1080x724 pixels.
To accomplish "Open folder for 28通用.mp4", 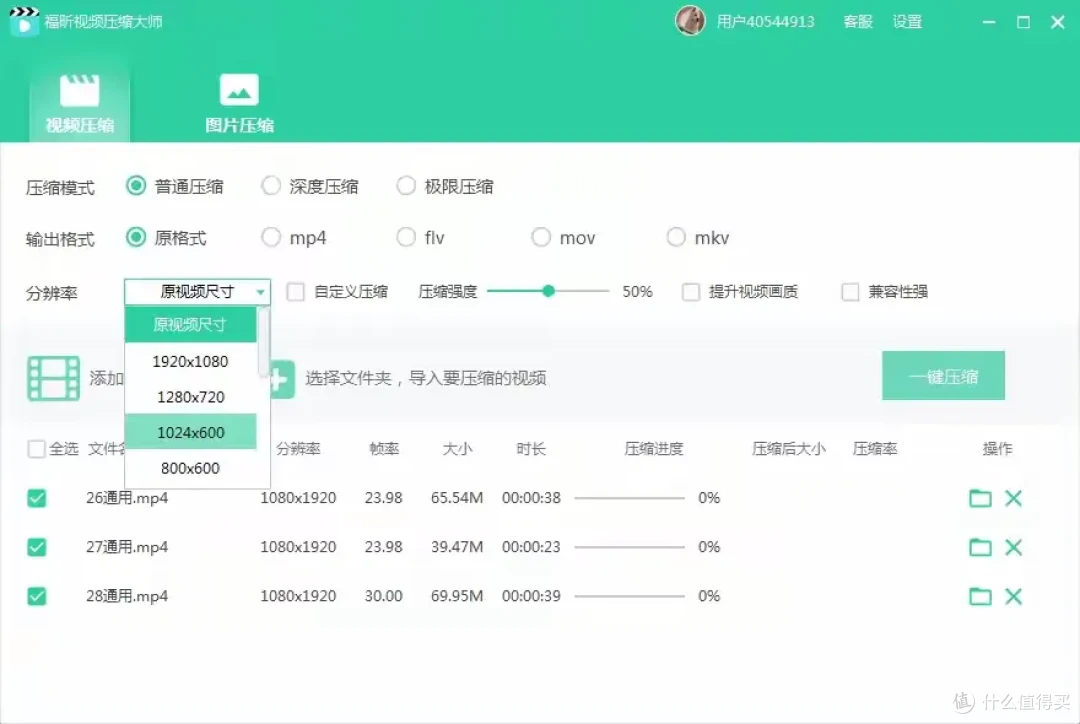I will click(980, 596).
